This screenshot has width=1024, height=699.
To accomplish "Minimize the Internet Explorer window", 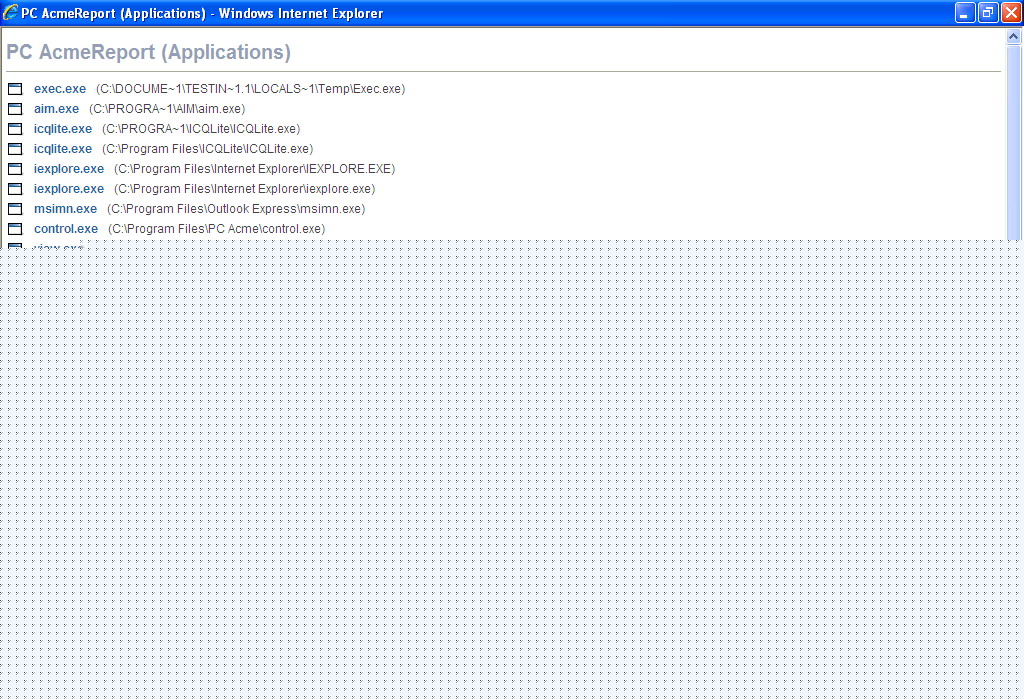I will (x=965, y=12).
